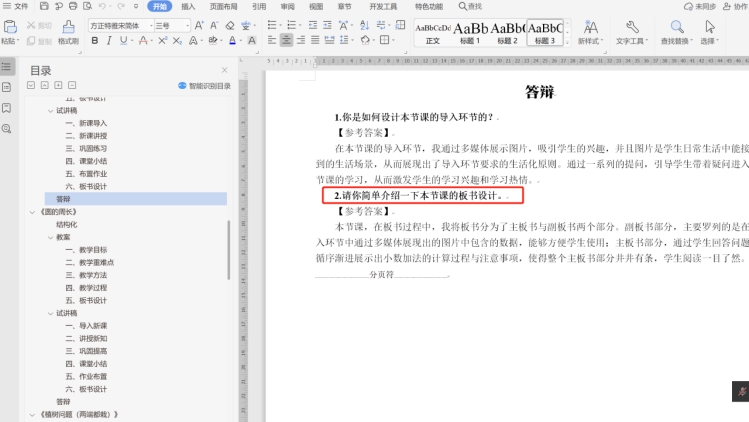Click the clear formatting eraser icon
The image size is (749, 422).
coord(230,25)
